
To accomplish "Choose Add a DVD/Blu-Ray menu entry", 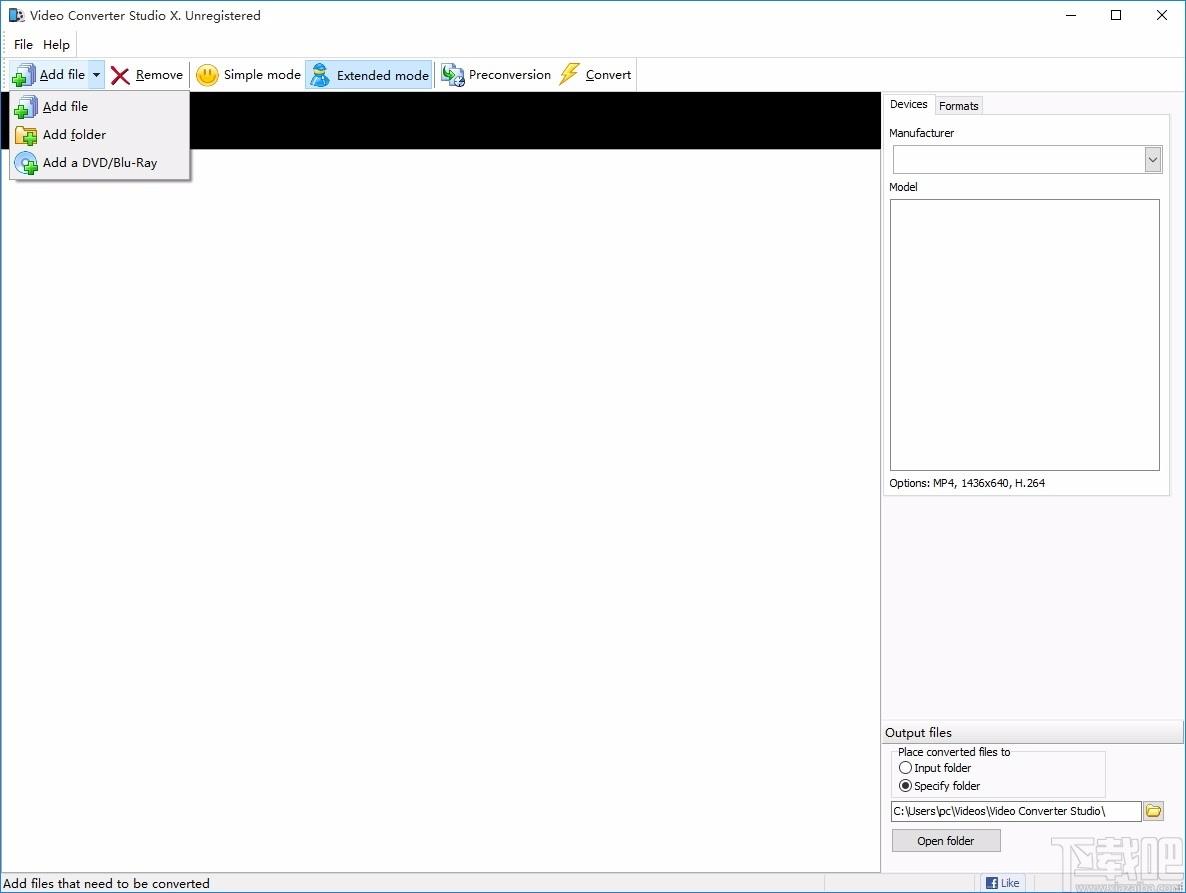I will pos(99,163).
